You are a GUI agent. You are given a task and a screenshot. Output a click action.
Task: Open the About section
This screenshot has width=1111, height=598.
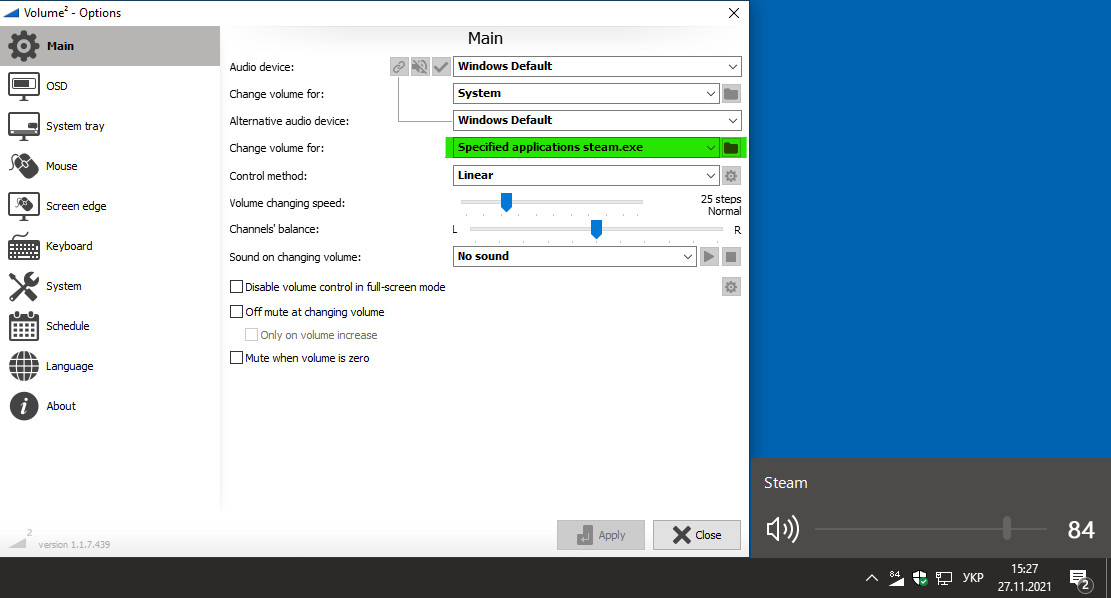[60, 406]
